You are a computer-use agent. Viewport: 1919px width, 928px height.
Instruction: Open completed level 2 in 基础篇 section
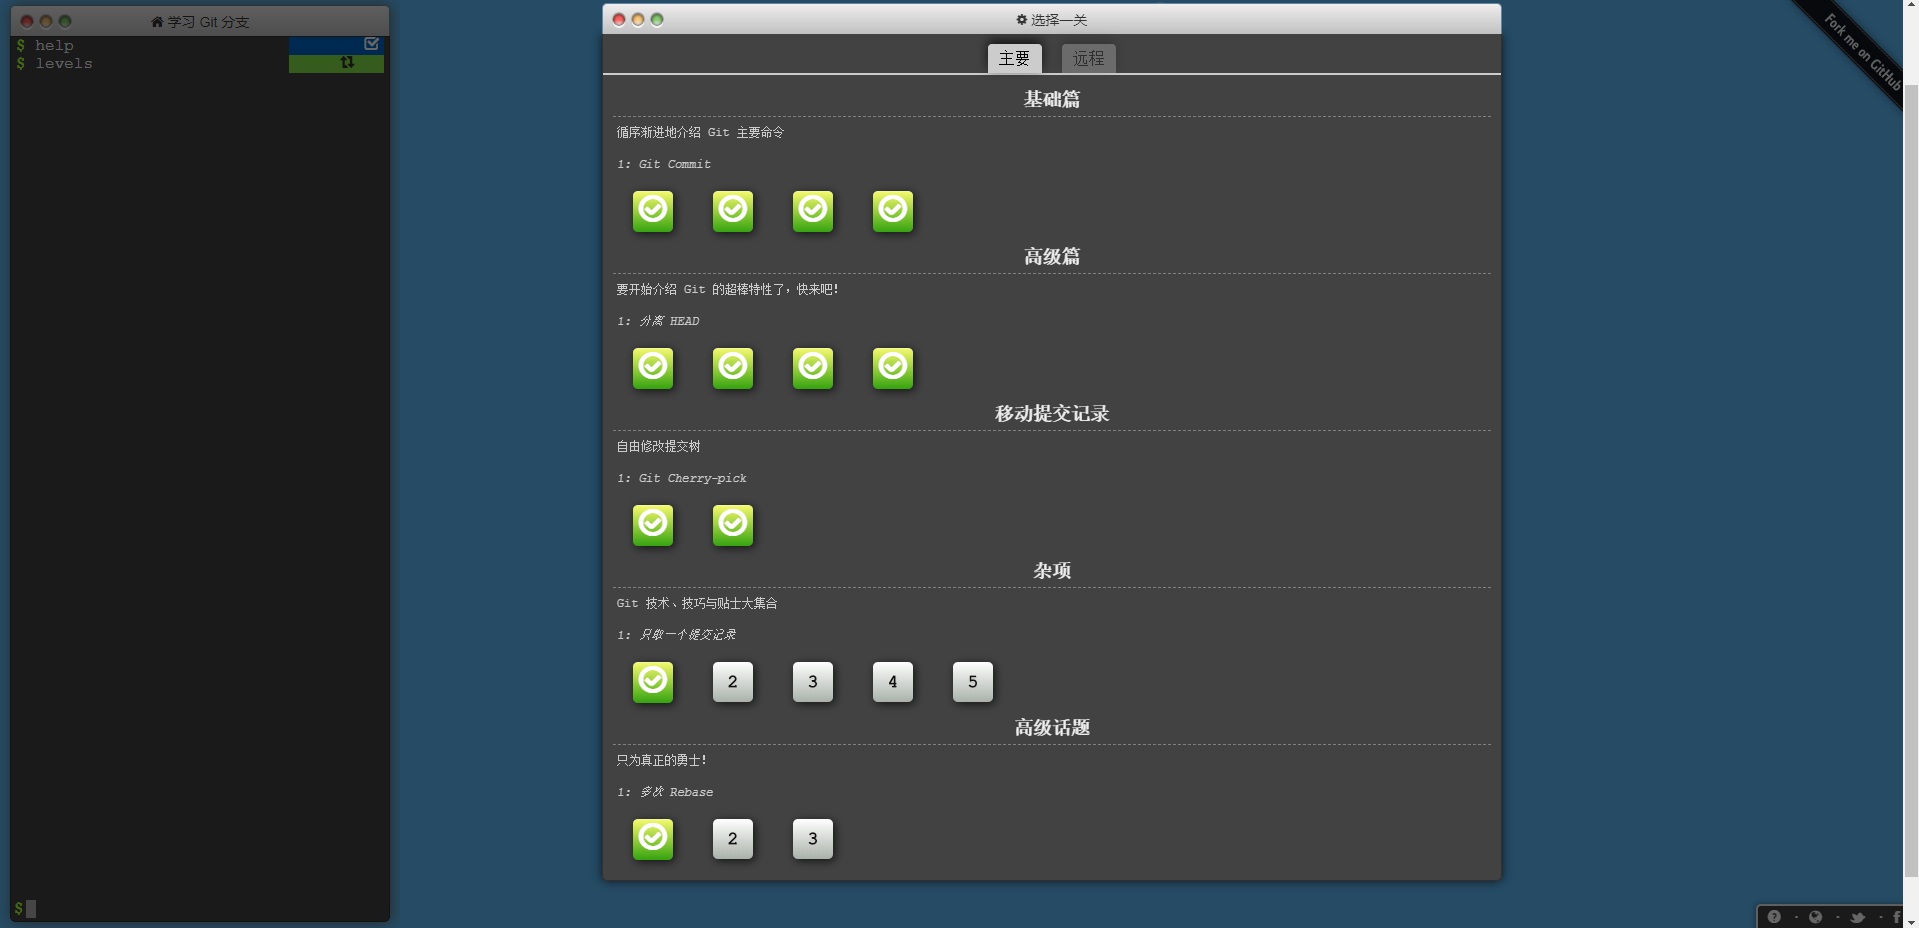coord(733,211)
